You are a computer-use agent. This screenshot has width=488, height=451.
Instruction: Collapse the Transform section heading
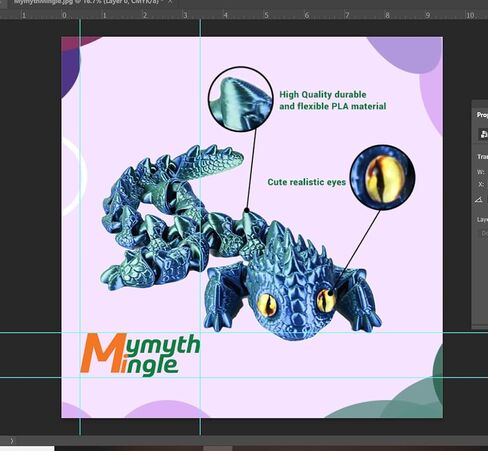482,156
